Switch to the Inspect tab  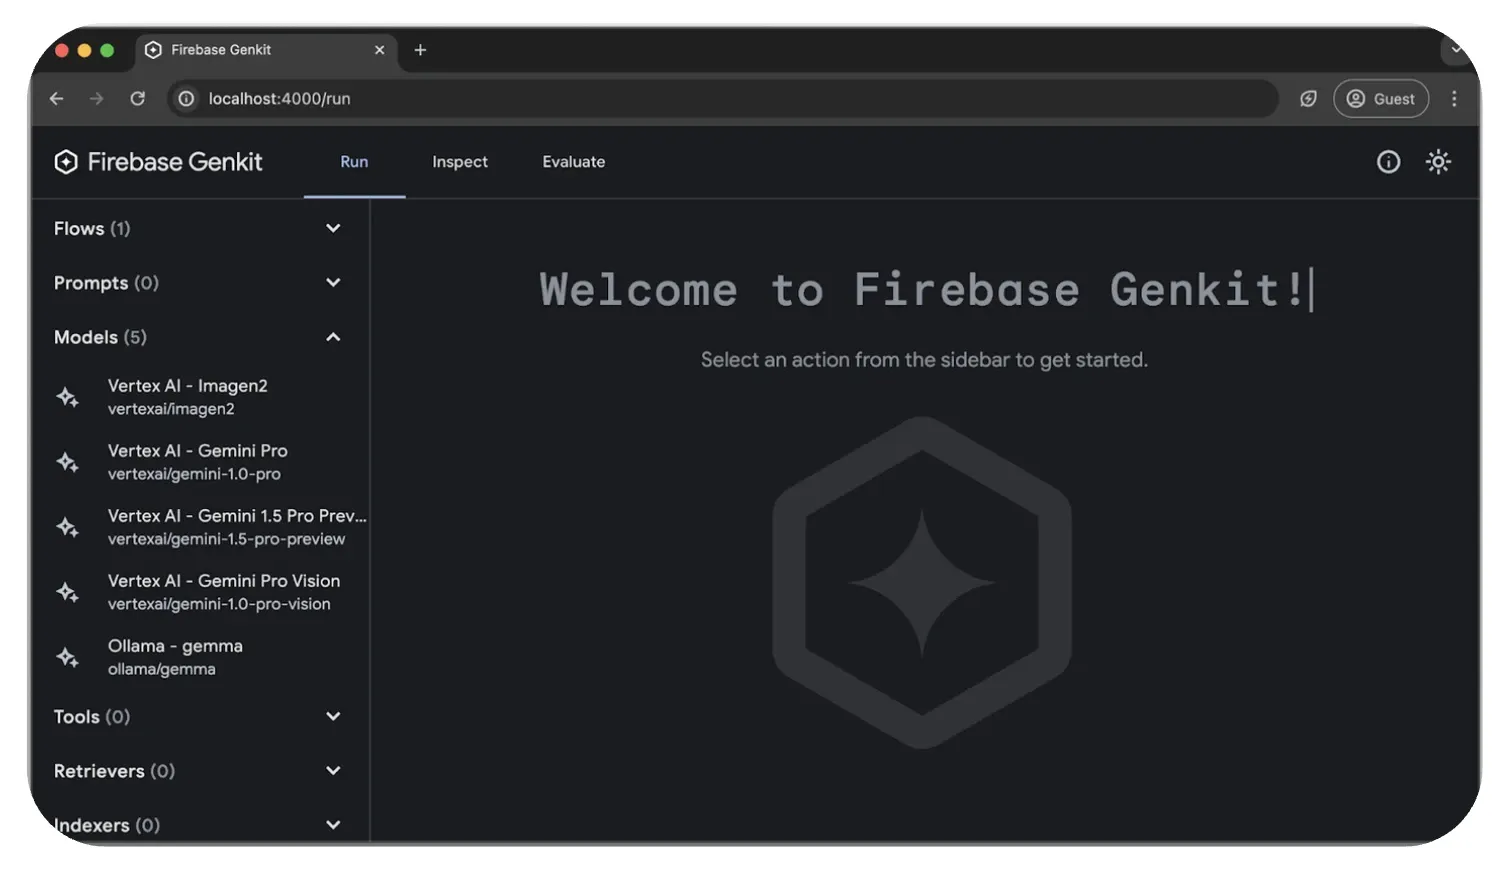coord(460,162)
